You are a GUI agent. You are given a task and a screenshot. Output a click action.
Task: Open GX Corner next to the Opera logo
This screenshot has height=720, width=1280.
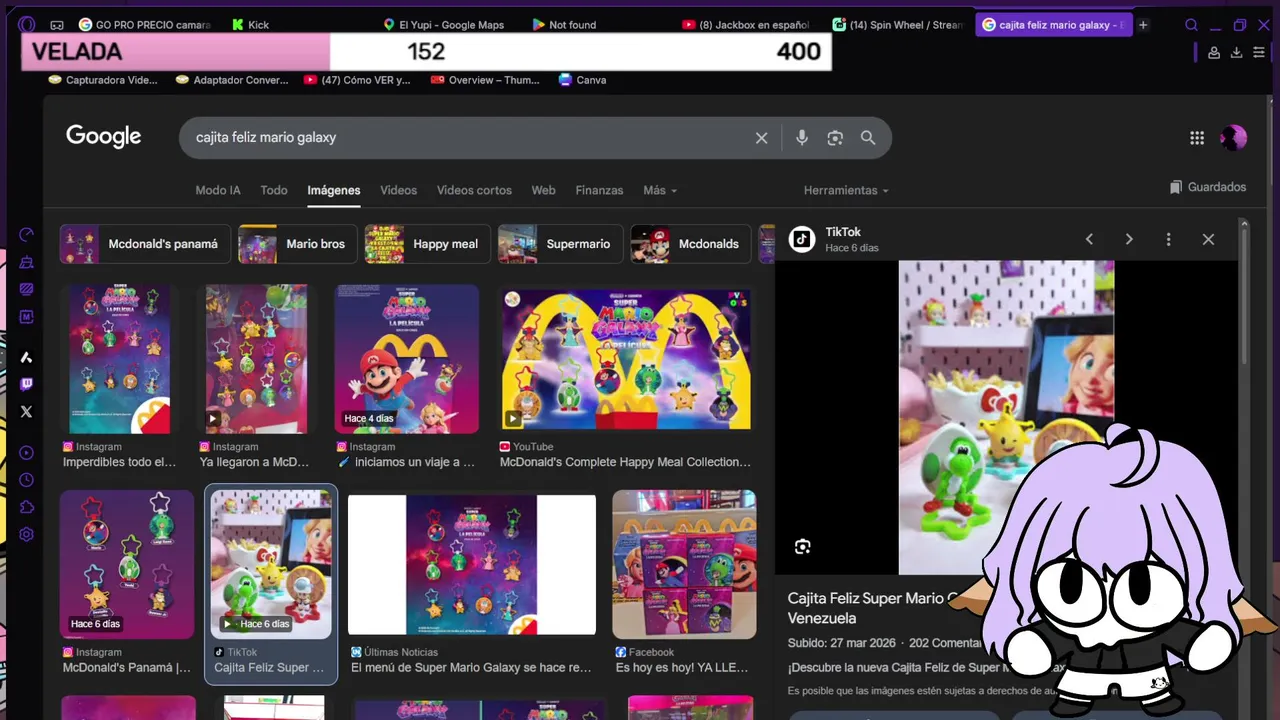pos(57,25)
